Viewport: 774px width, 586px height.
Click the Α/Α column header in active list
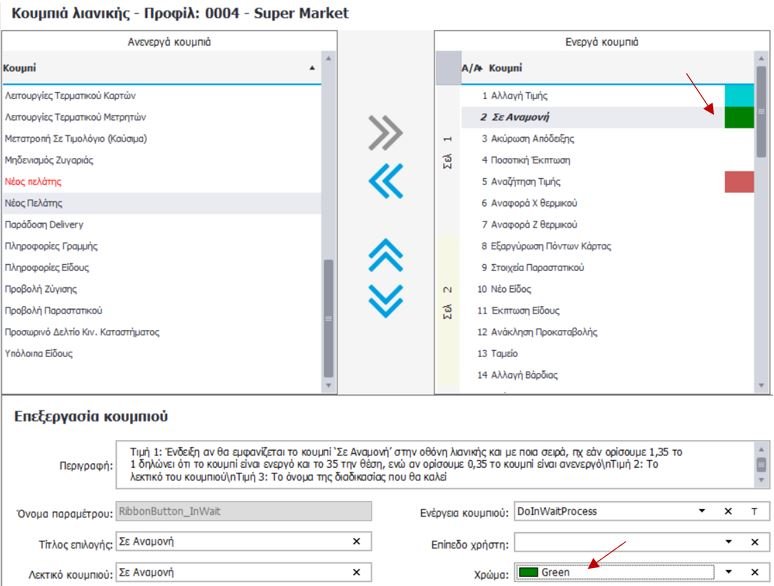471,68
